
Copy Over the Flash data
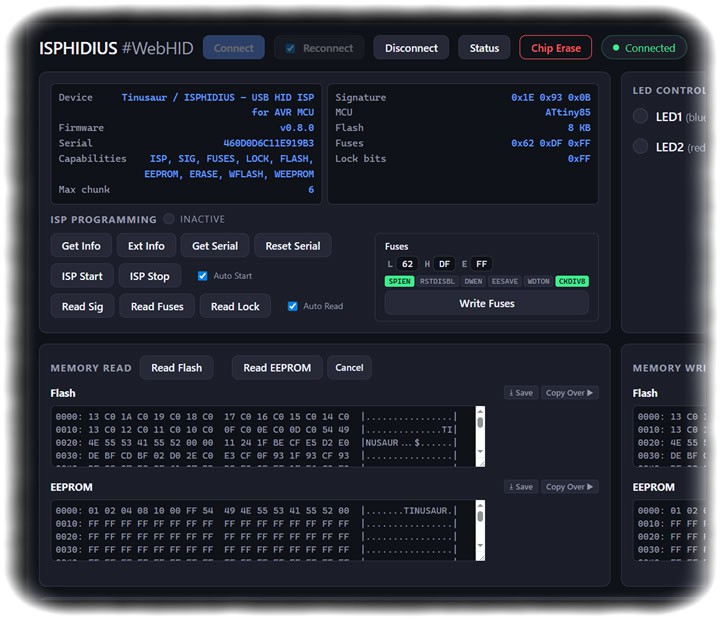point(569,393)
